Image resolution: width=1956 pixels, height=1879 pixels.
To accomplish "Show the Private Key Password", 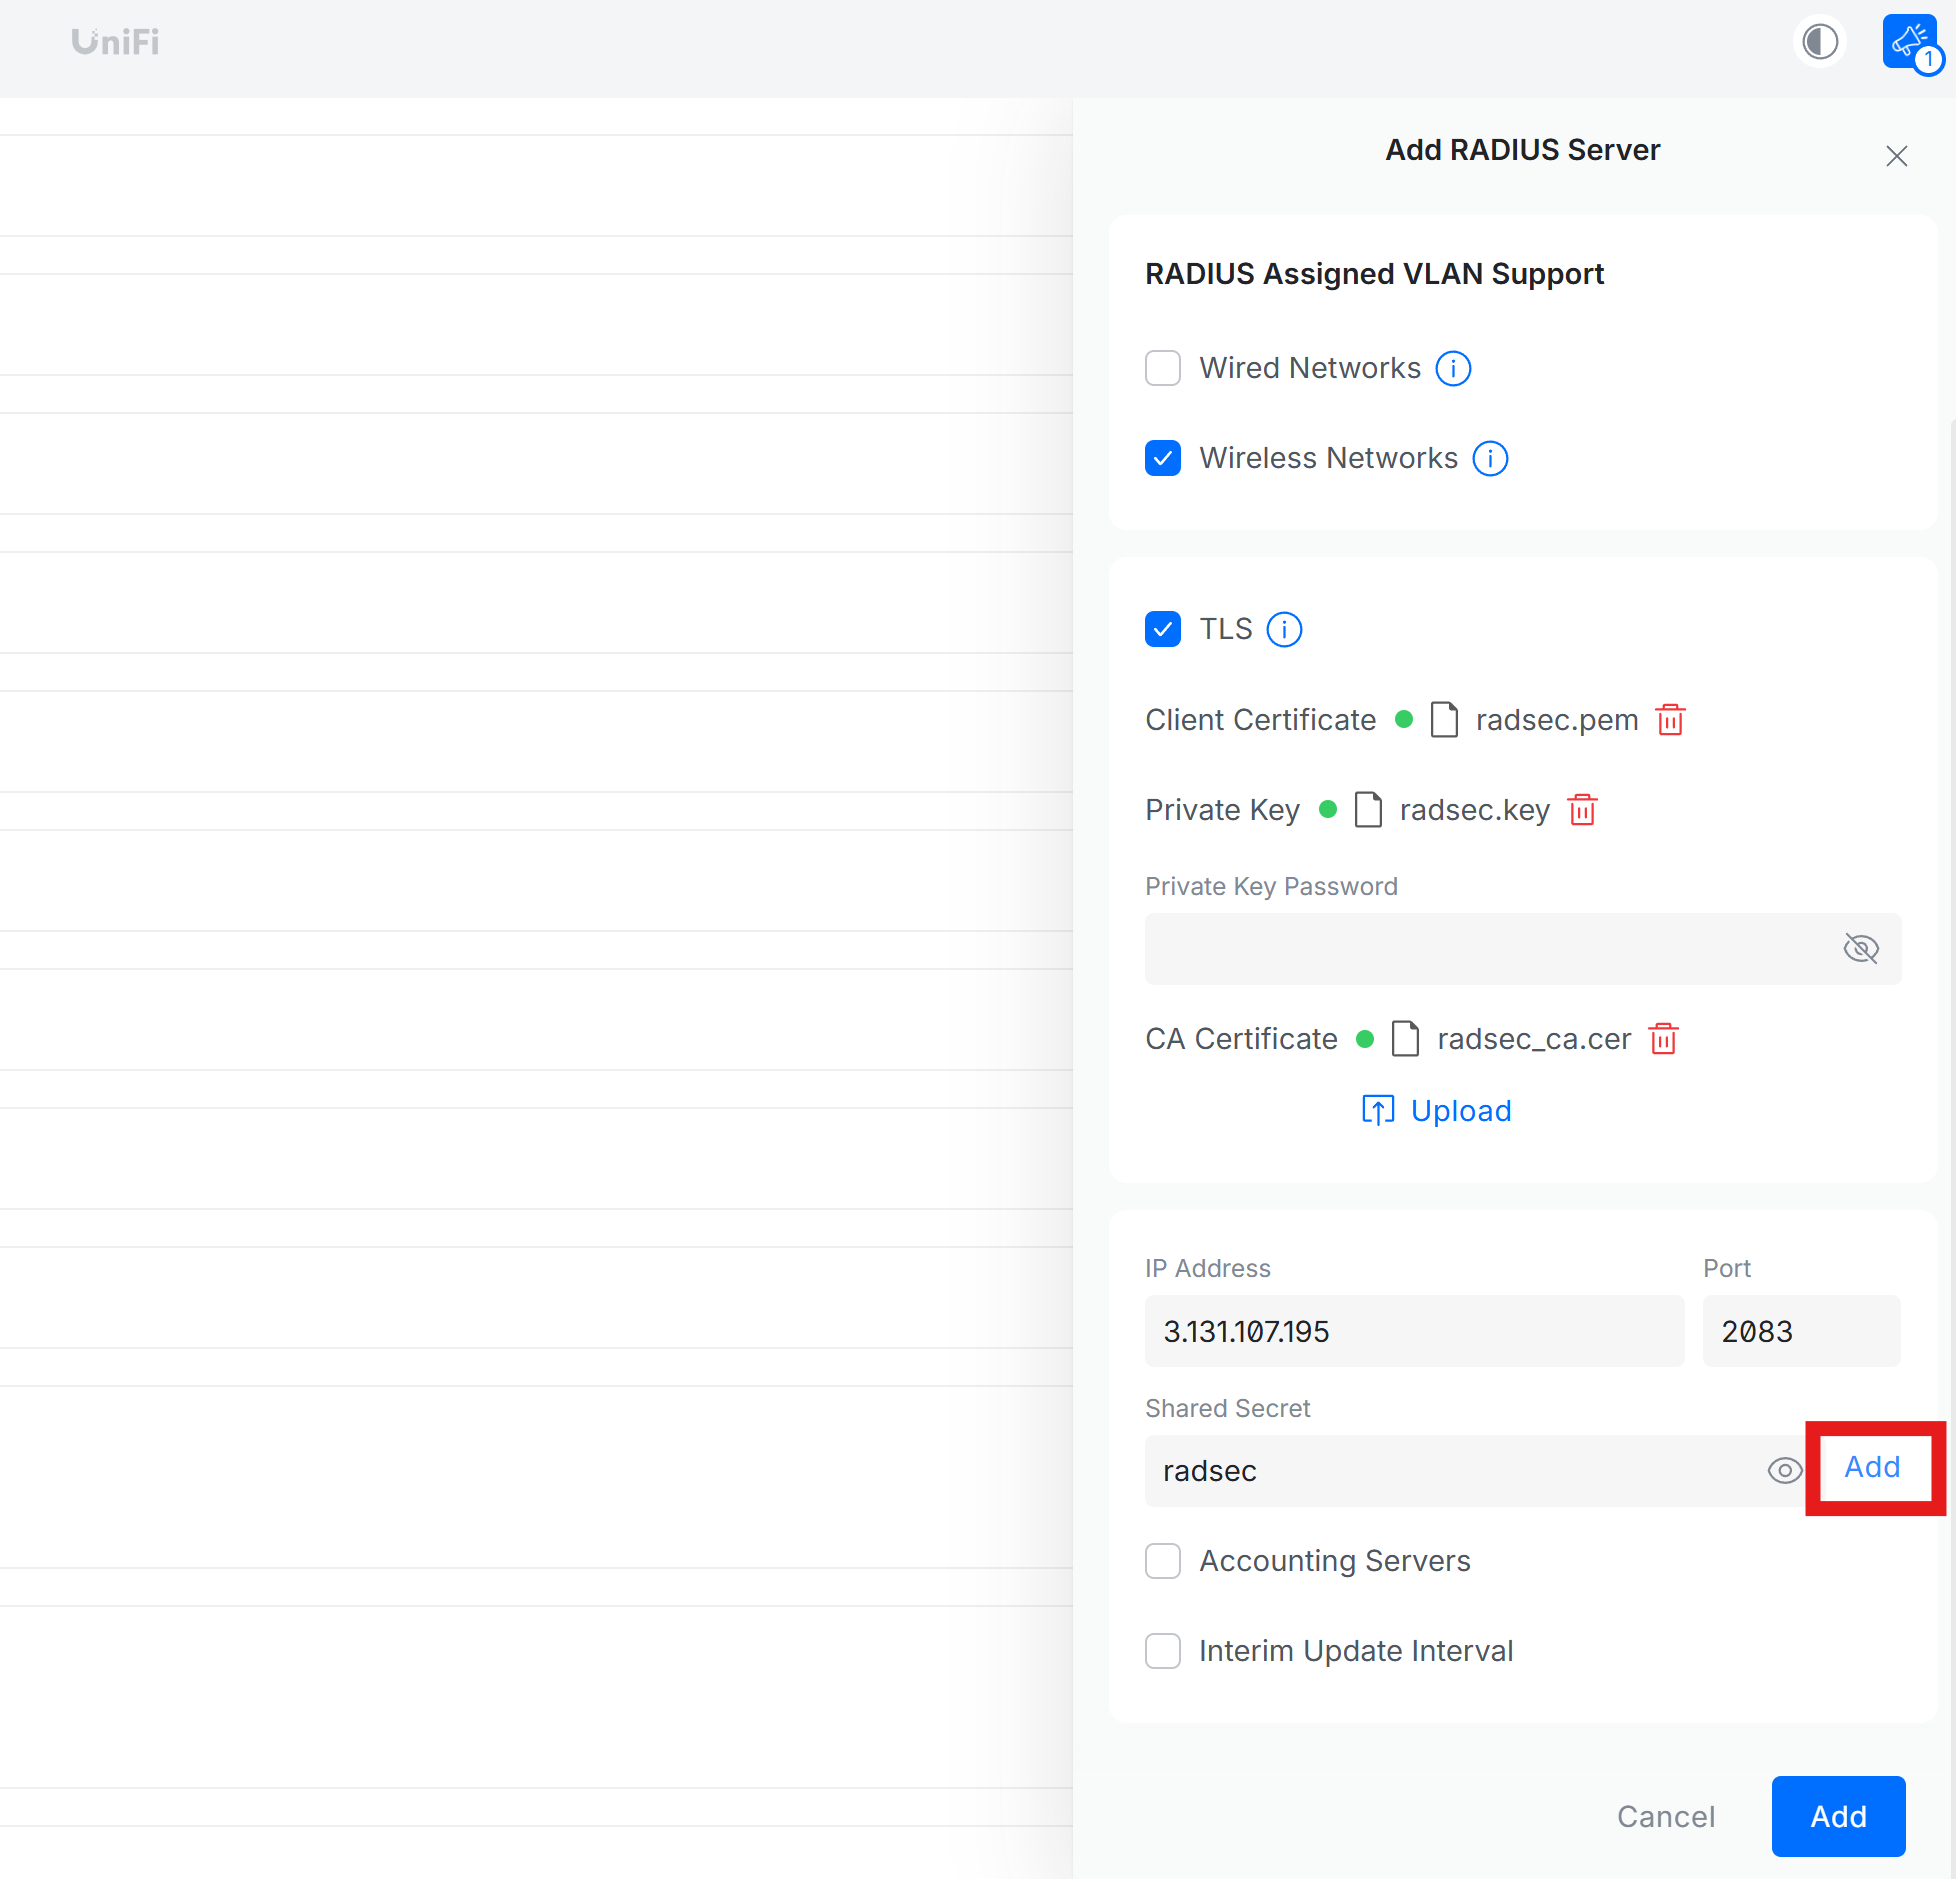I will point(1861,949).
